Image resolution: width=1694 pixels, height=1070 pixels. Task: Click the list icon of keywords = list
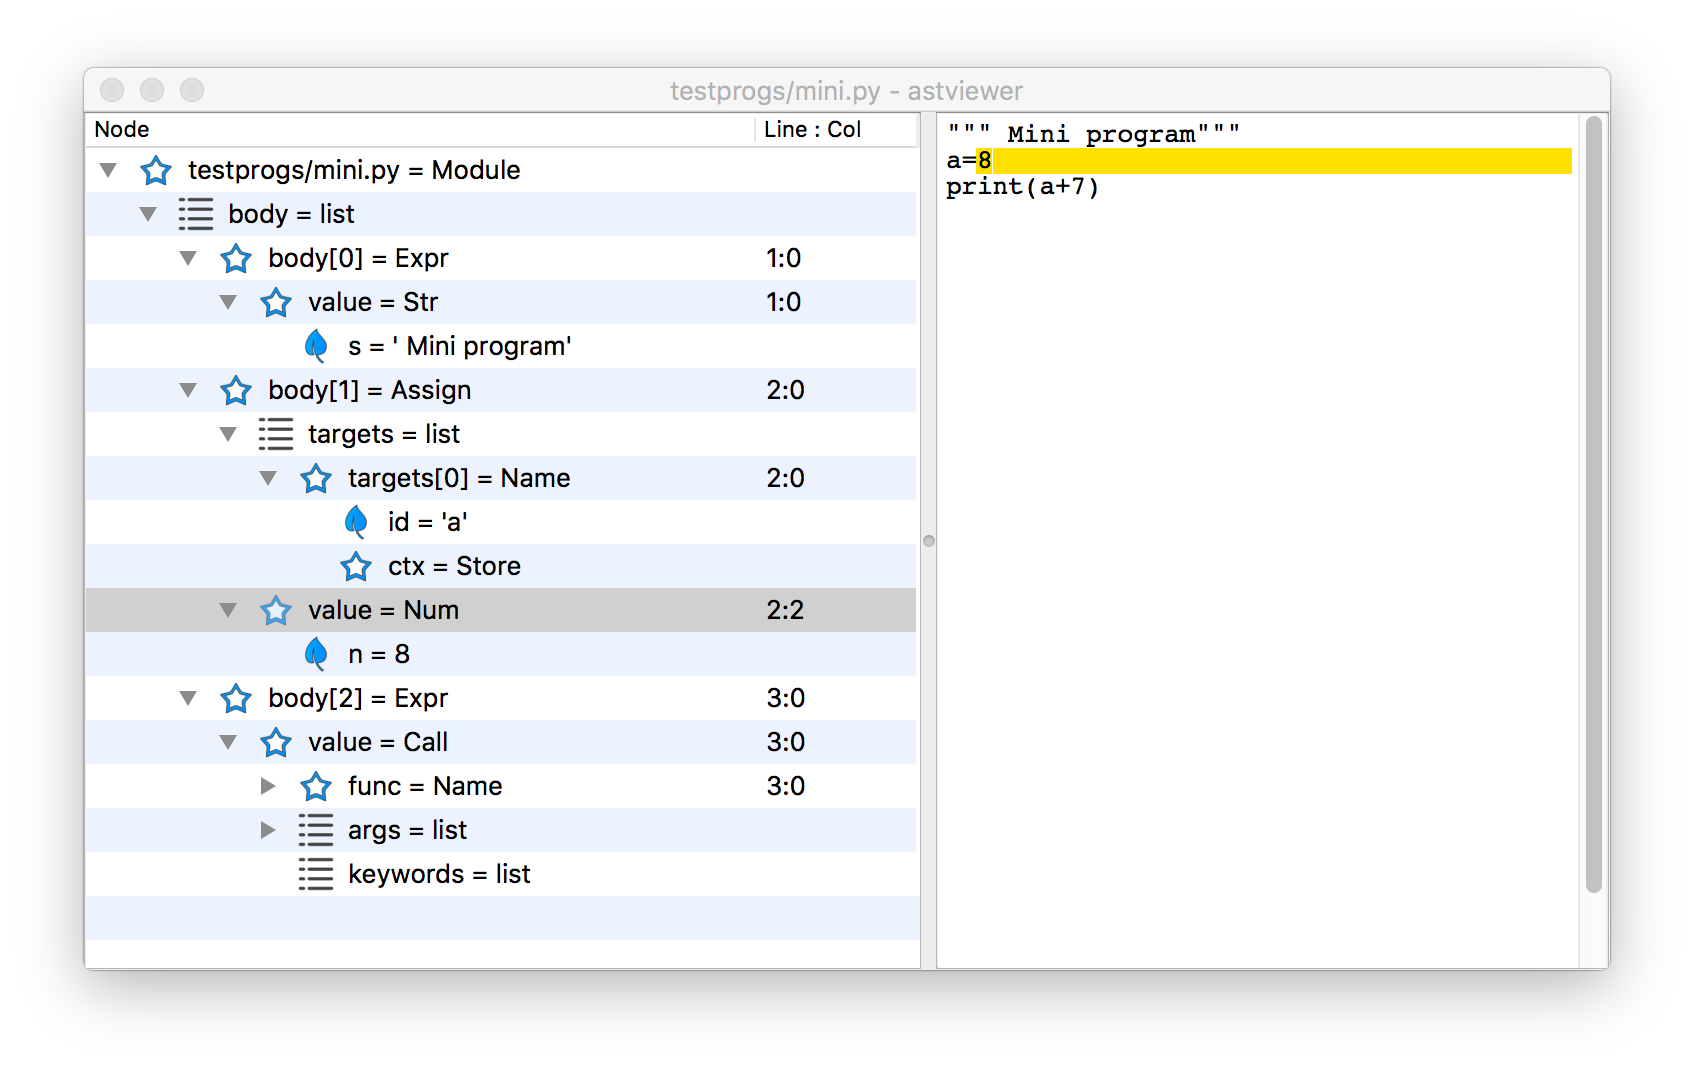316,874
